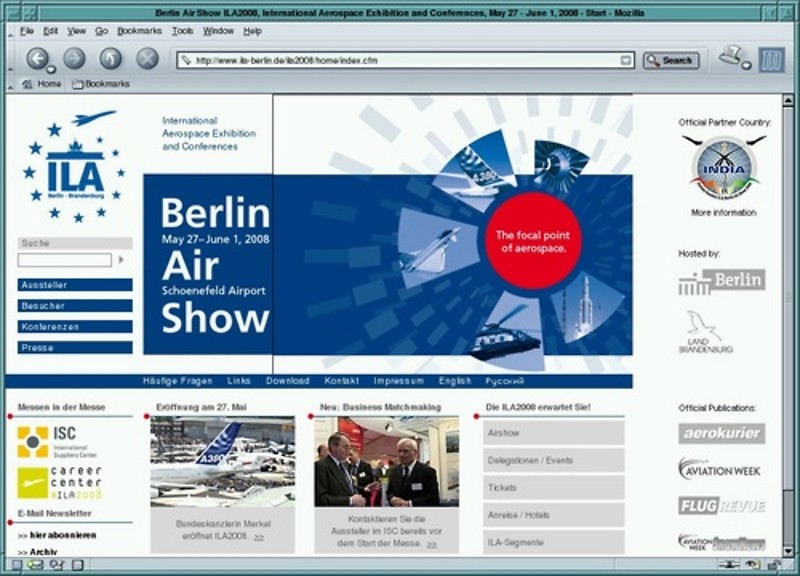
Task: Click the third component icon in status bar
Action: coord(57,565)
